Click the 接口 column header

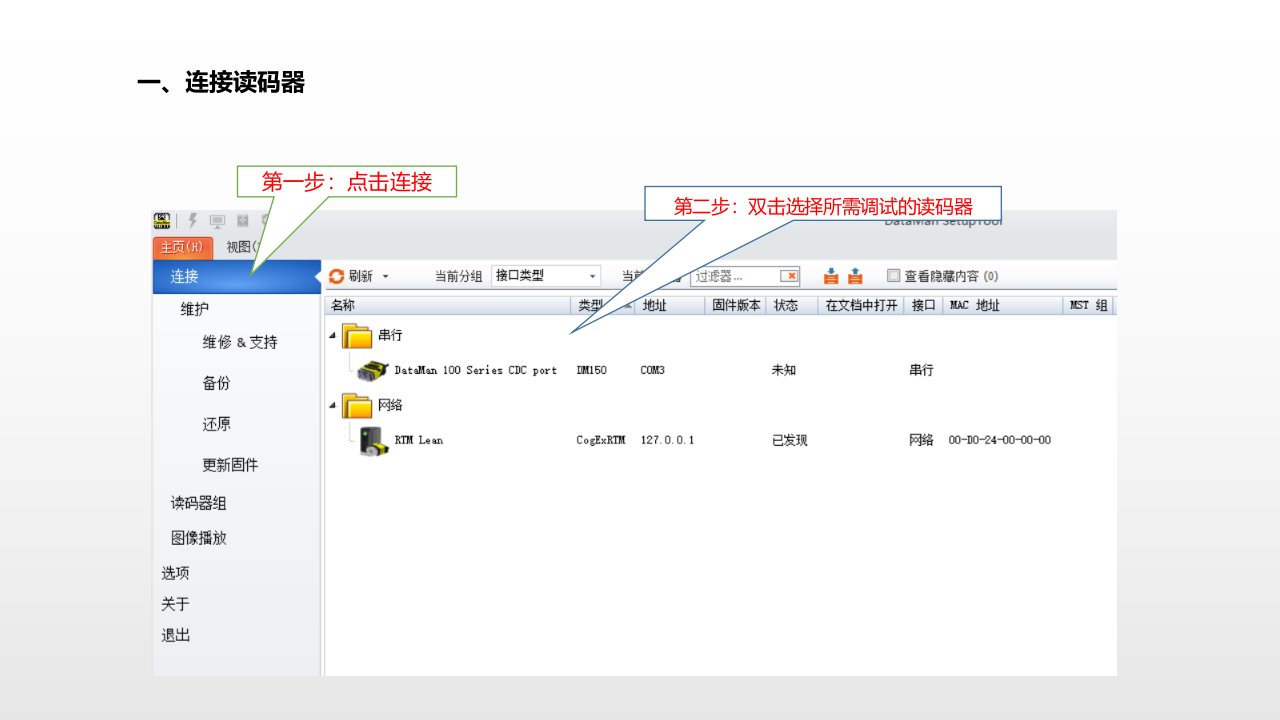pyautogui.click(x=924, y=305)
